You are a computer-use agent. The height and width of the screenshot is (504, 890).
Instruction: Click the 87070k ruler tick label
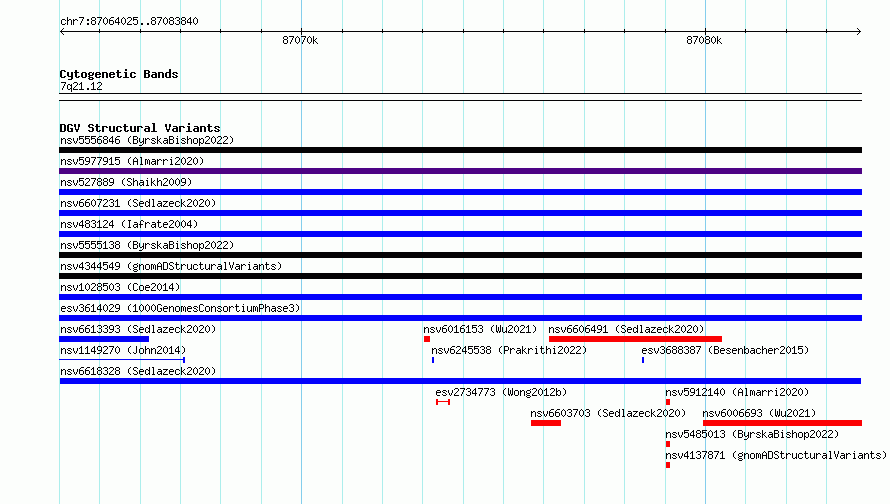tap(300, 40)
